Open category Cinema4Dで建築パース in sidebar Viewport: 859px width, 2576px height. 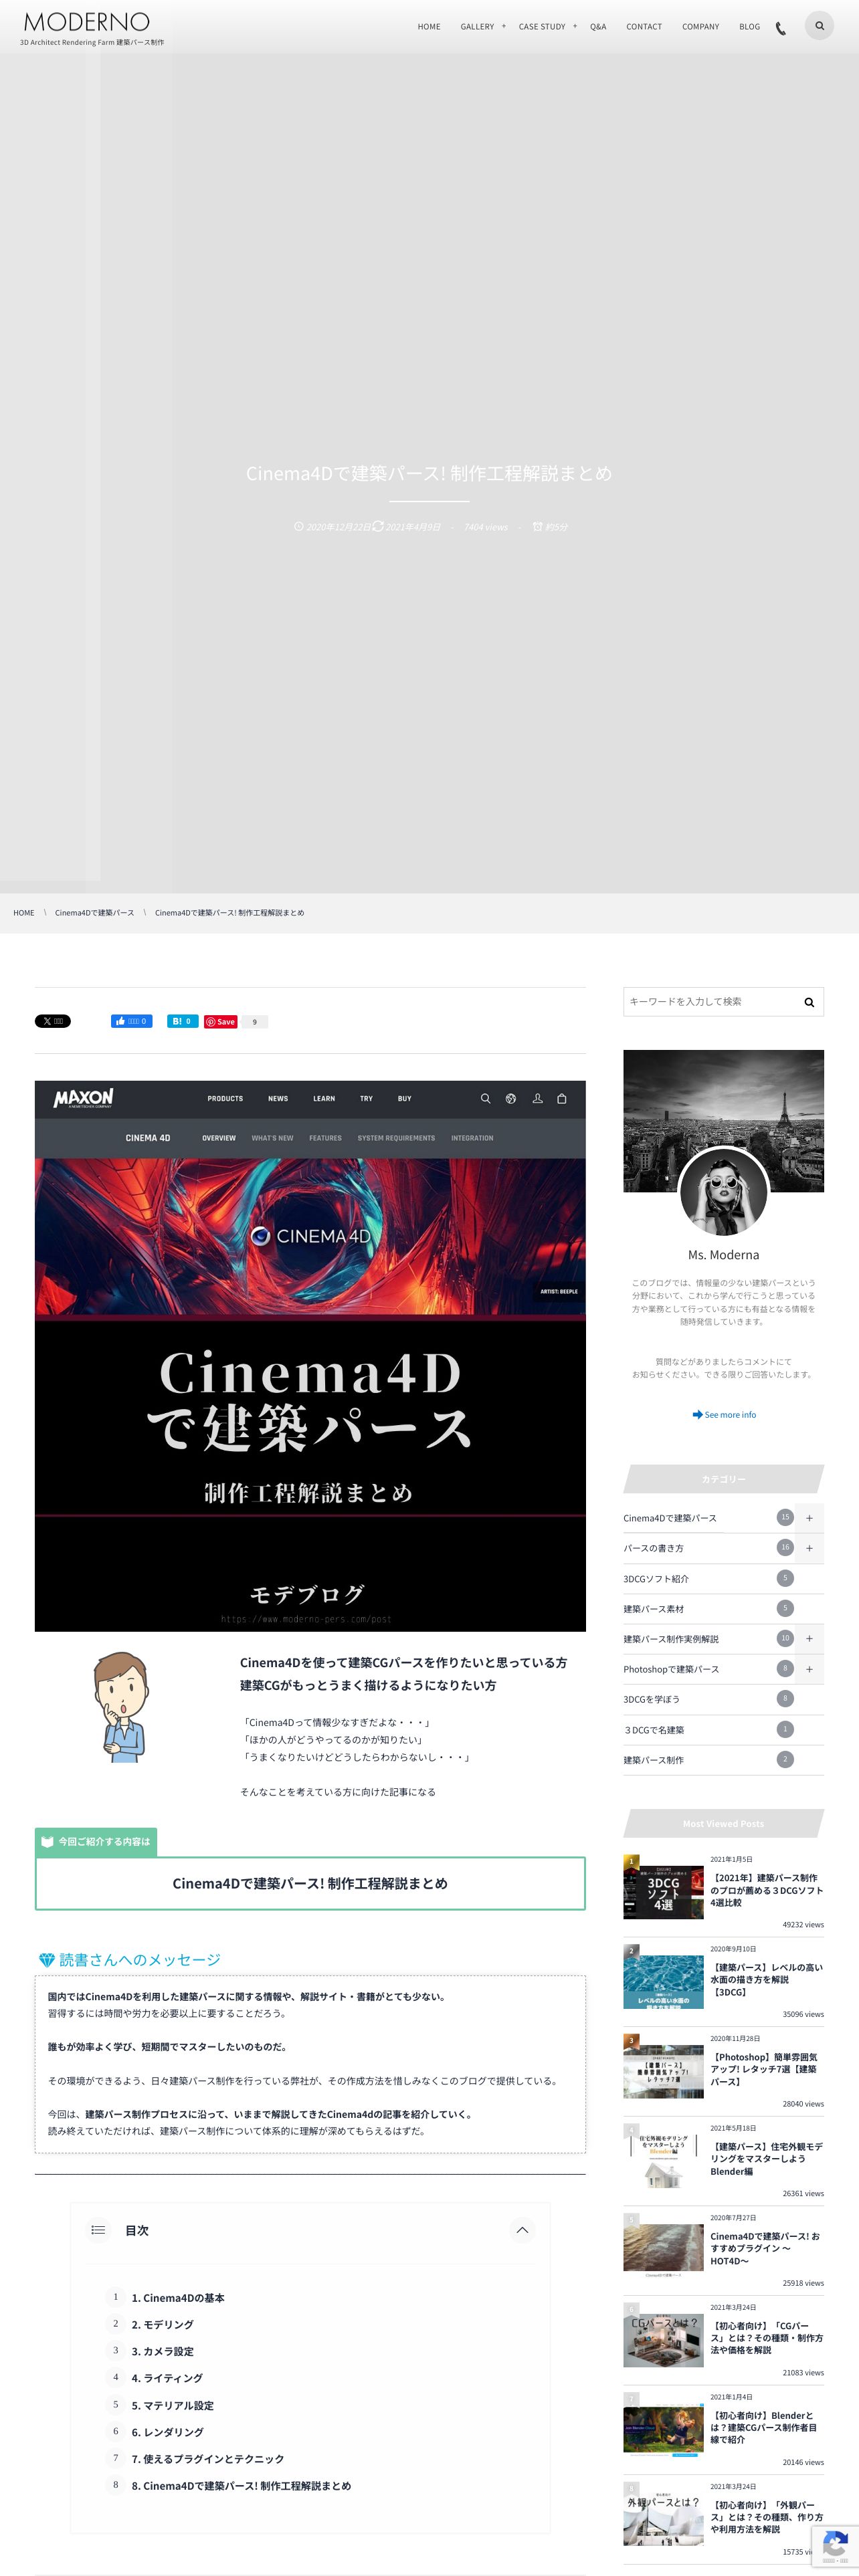[670, 1518]
